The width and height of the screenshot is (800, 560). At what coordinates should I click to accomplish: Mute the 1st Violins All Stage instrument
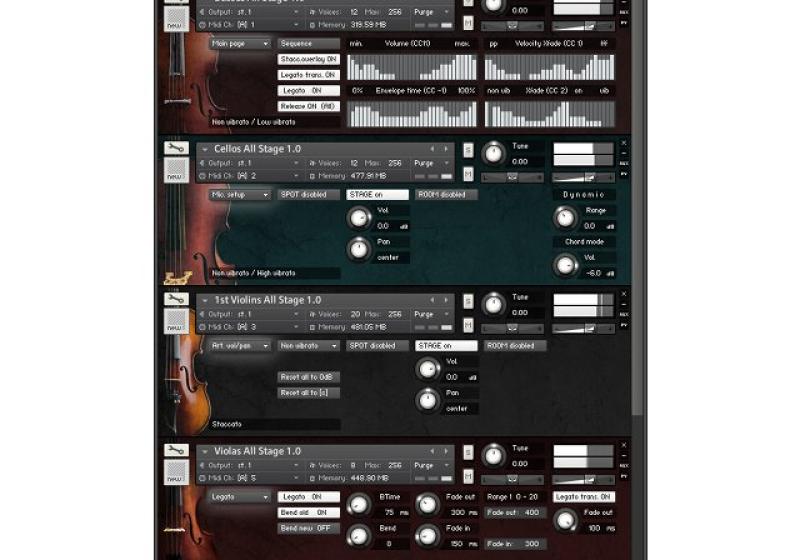(468, 325)
